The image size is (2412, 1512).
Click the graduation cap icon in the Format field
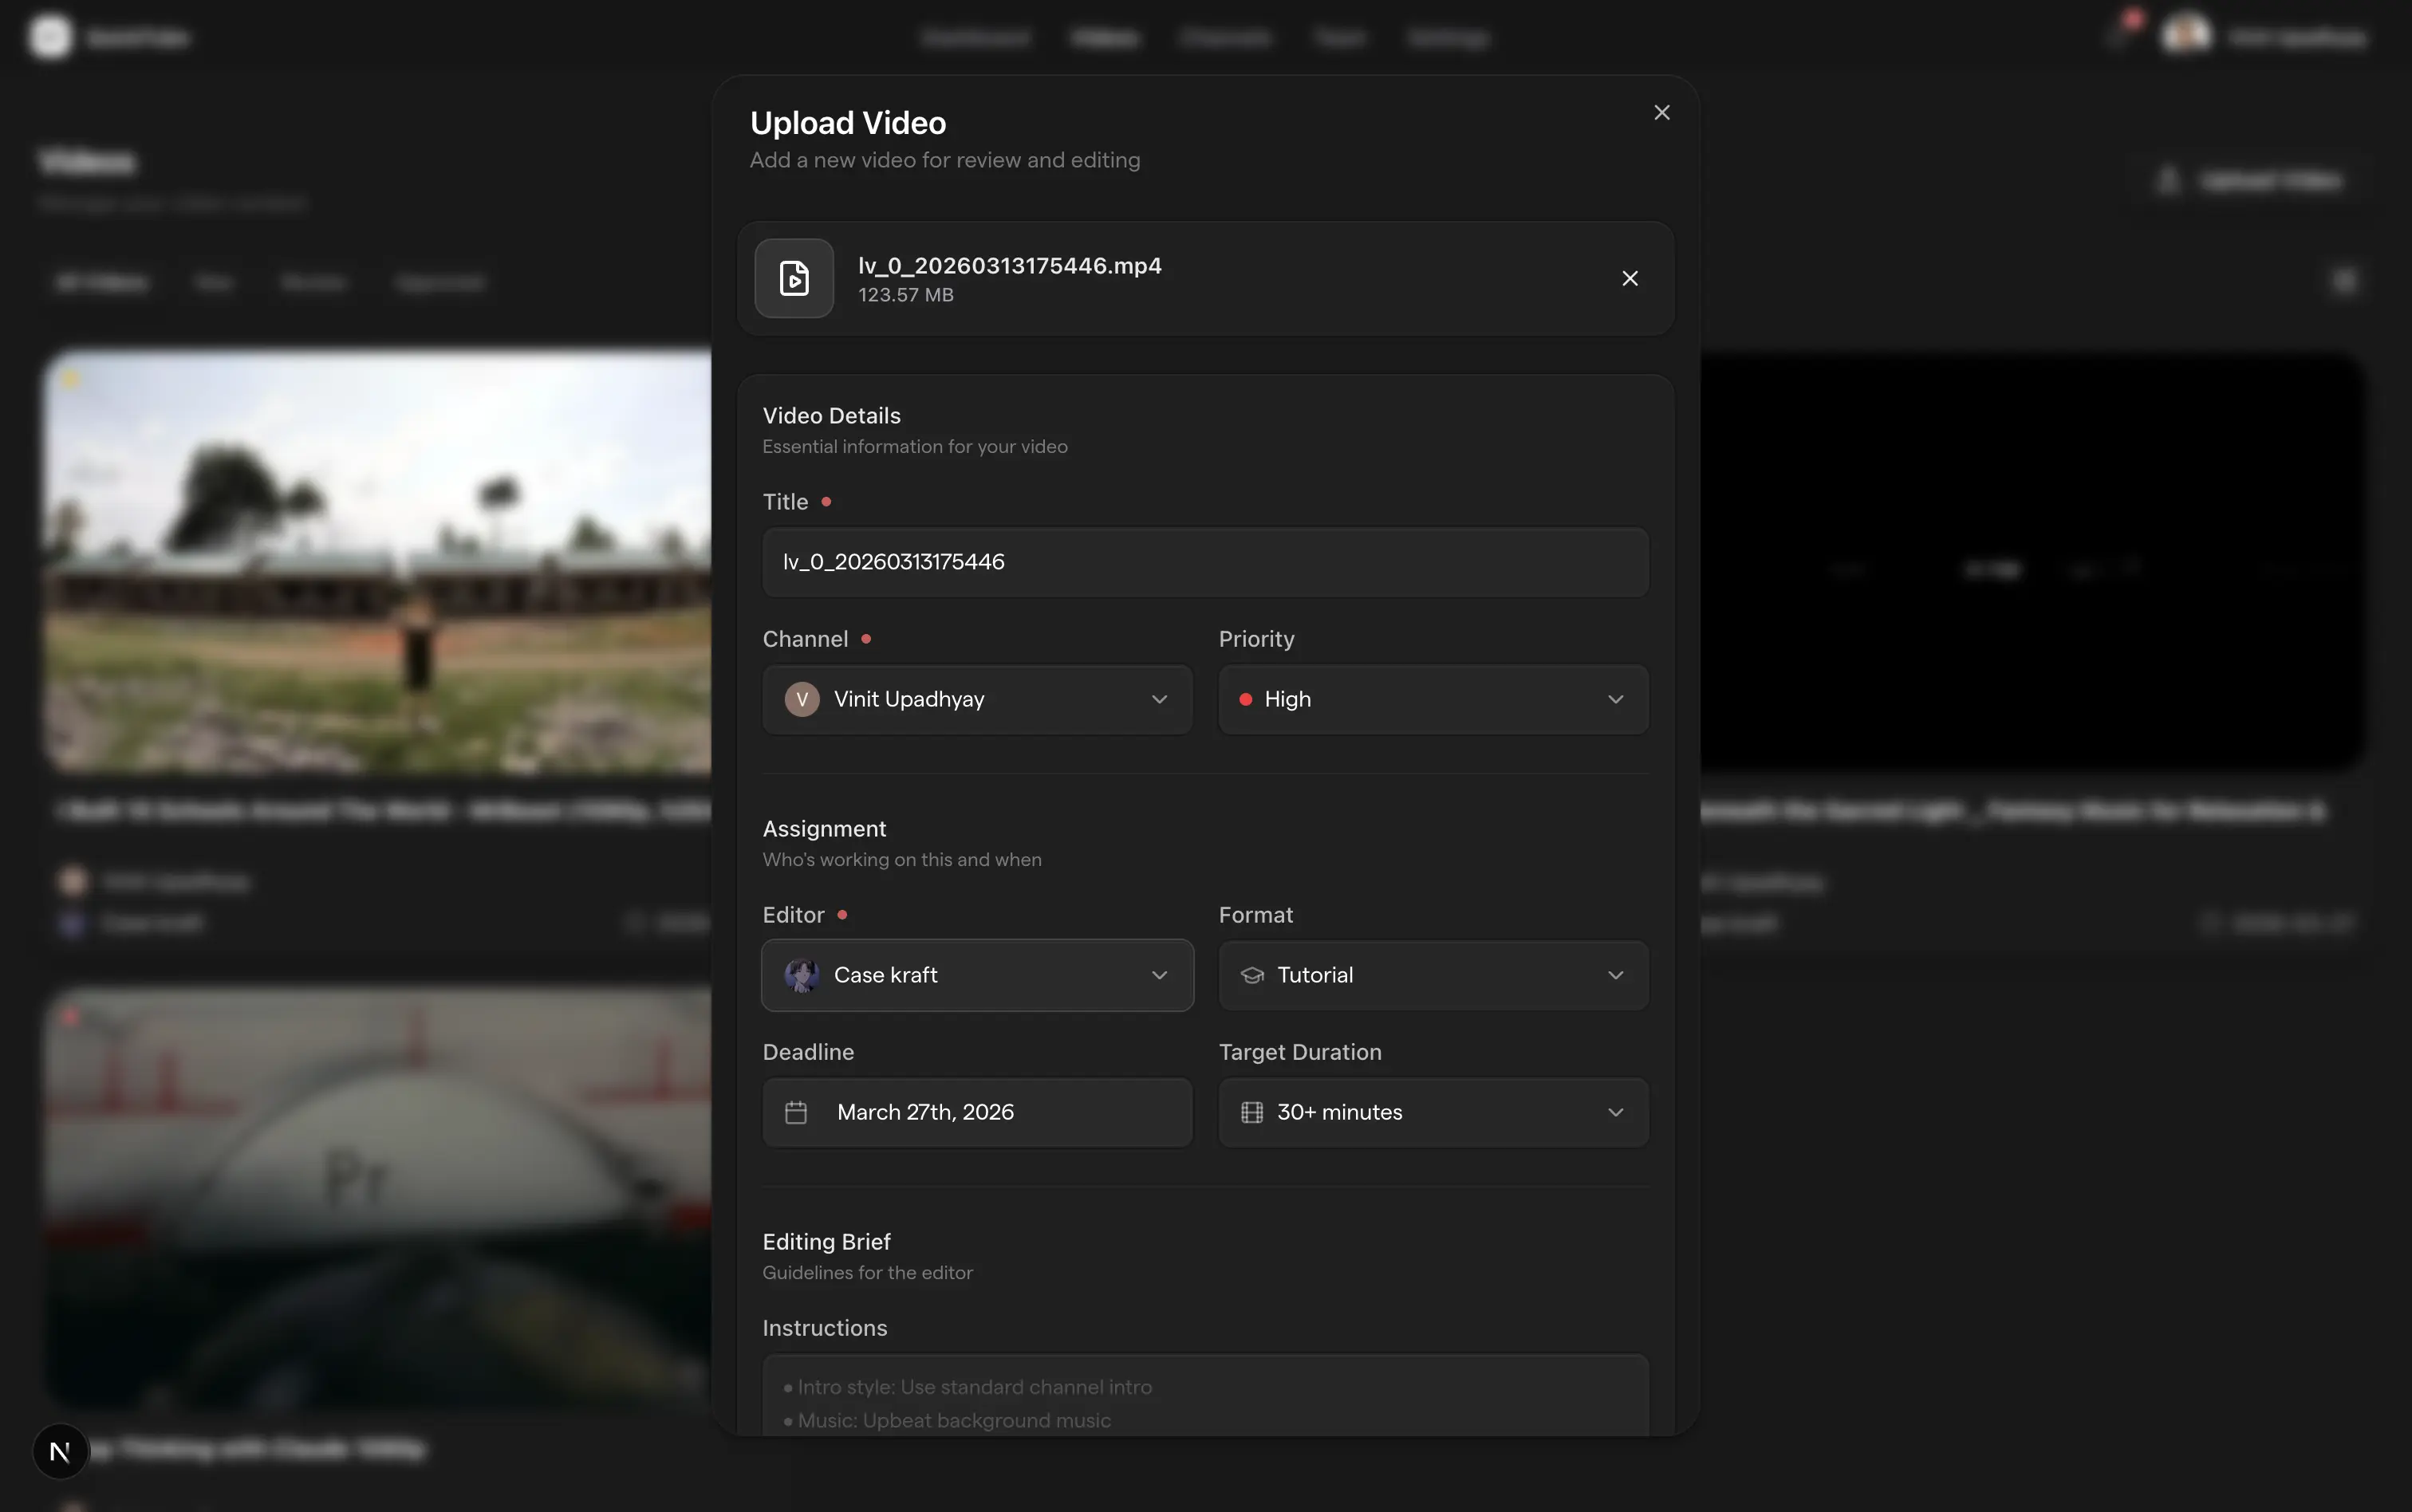tap(1250, 975)
